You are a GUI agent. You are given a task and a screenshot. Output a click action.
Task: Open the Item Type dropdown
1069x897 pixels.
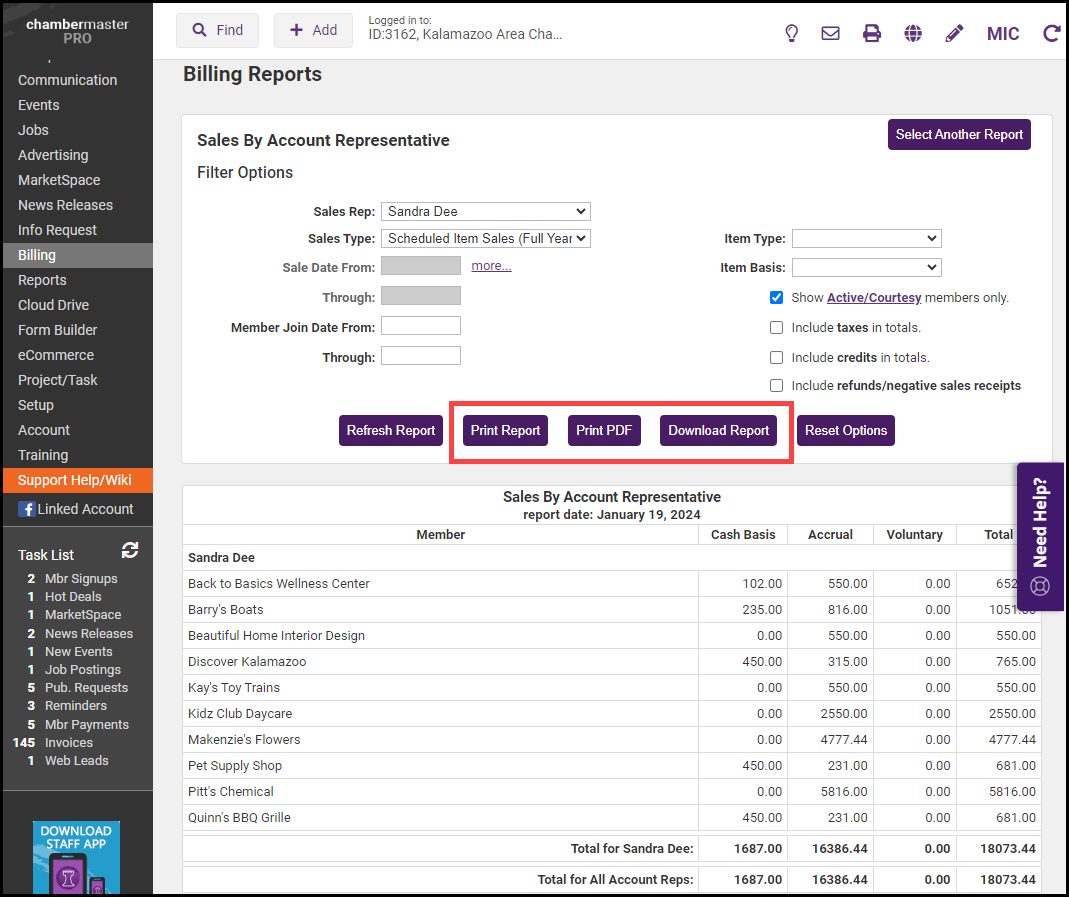866,238
